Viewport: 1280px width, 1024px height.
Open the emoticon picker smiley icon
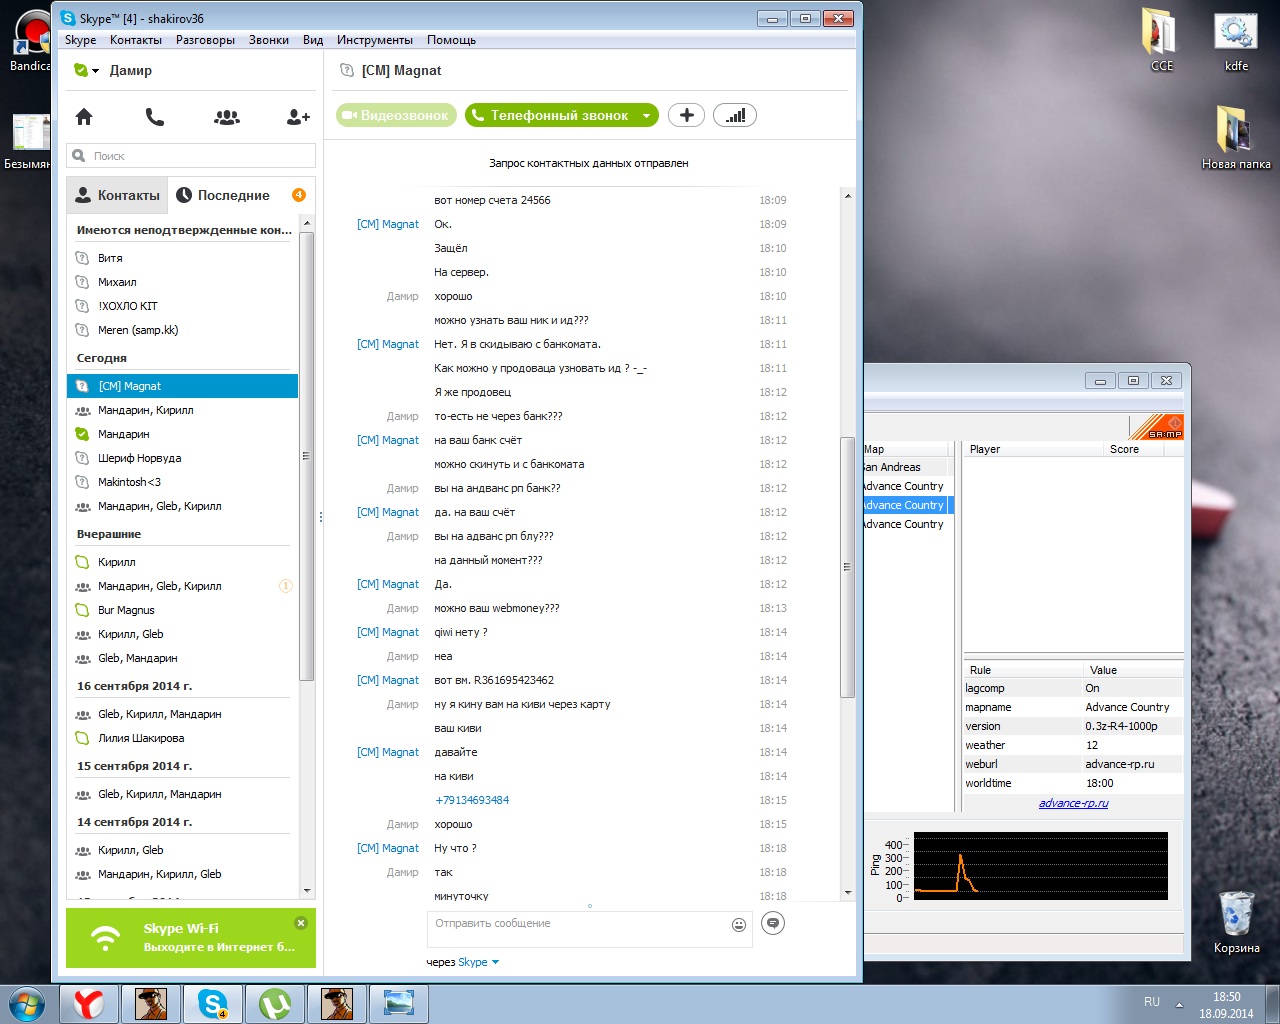click(x=739, y=925)
